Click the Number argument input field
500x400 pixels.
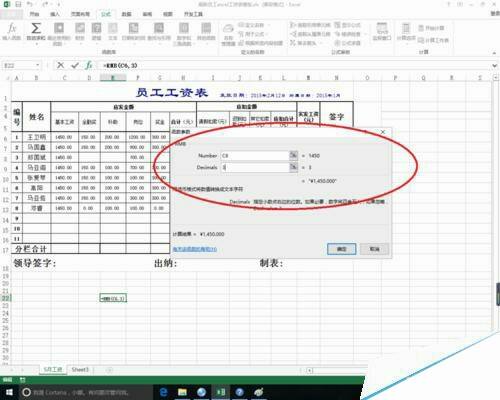click(x=255, y=155)
